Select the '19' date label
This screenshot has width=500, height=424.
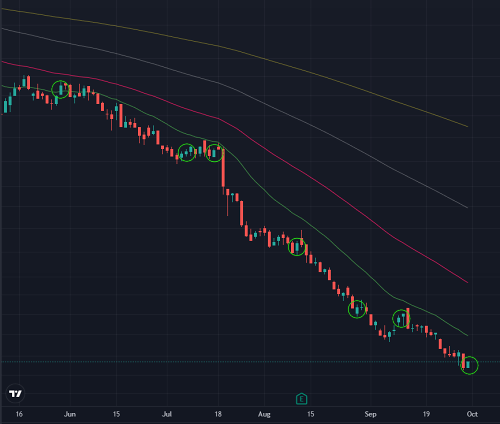click(426, 414)
